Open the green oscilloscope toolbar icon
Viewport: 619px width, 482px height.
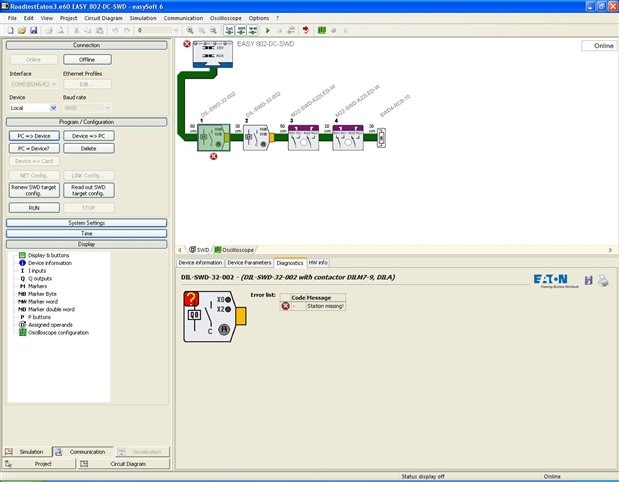tap(322, 30)
